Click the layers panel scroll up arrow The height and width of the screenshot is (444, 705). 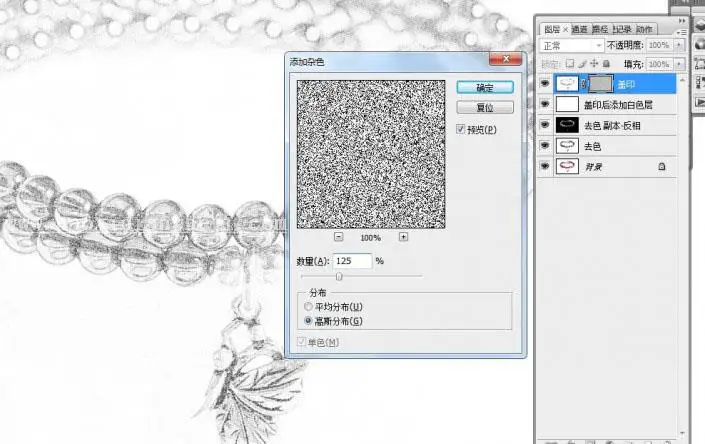coord(683,80)
